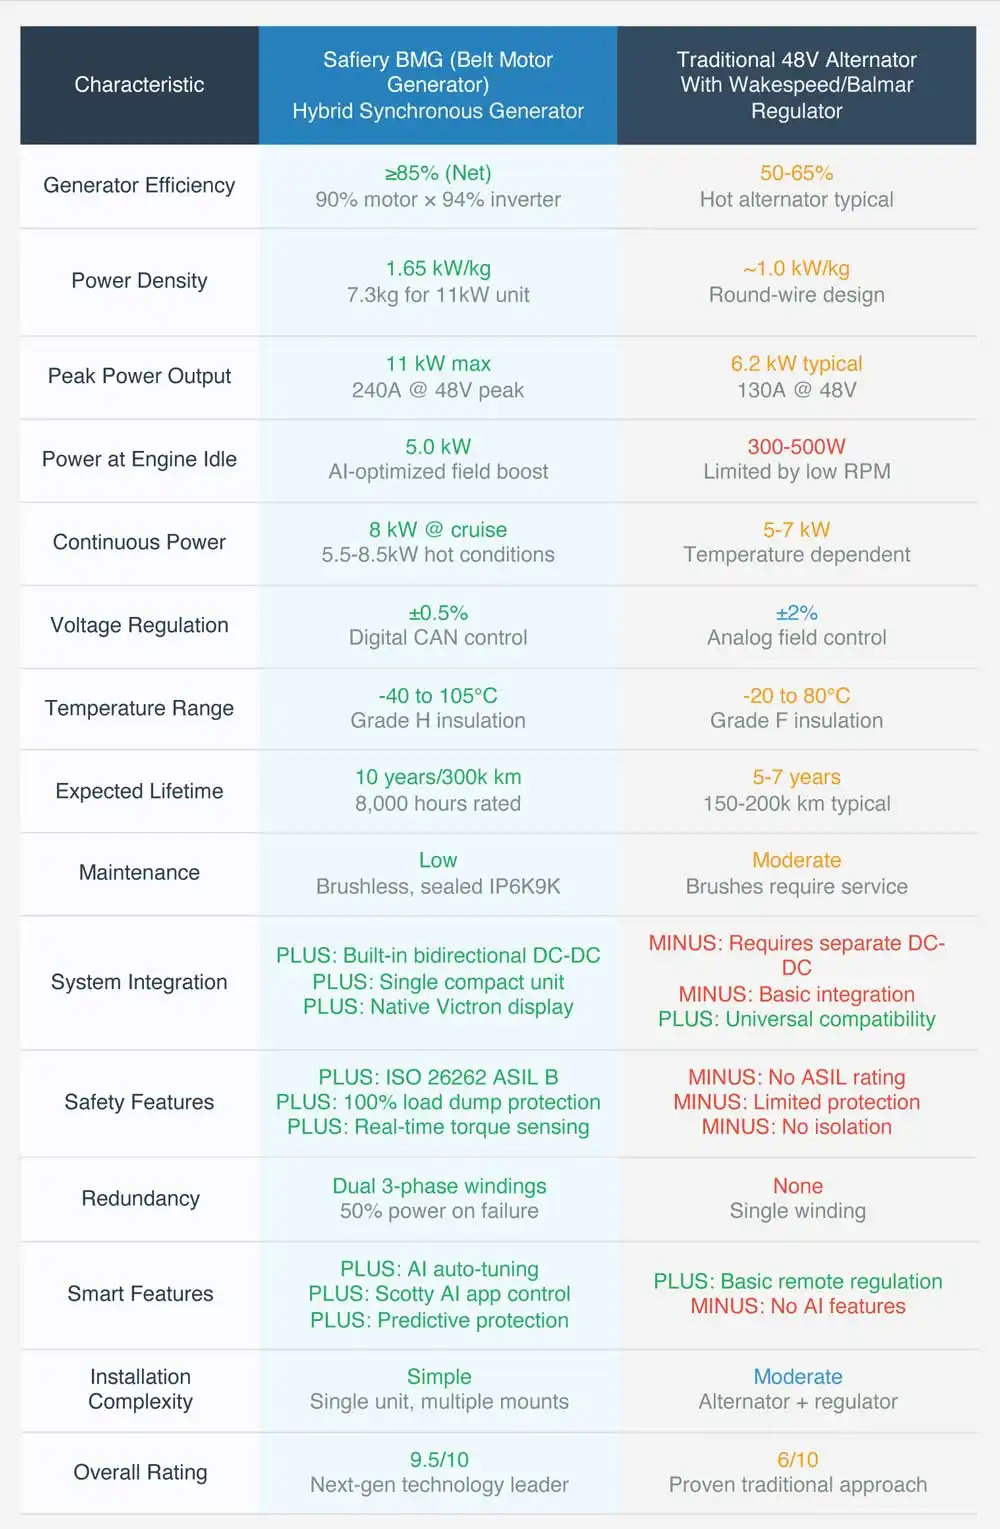Select the Power Density row label

point(139,281)
